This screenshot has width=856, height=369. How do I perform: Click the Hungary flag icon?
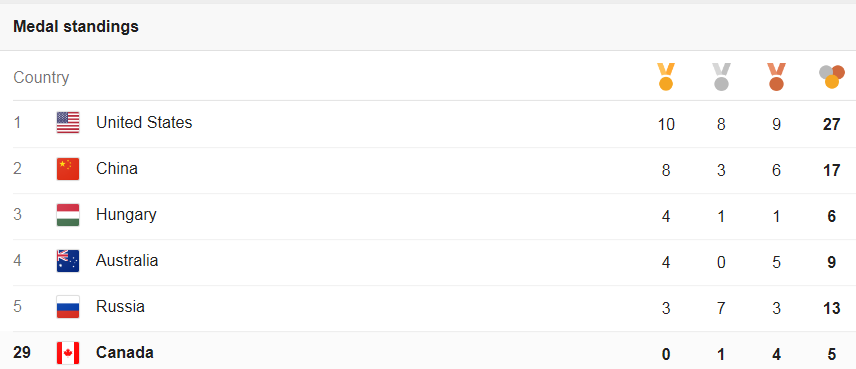pos(68,215)
